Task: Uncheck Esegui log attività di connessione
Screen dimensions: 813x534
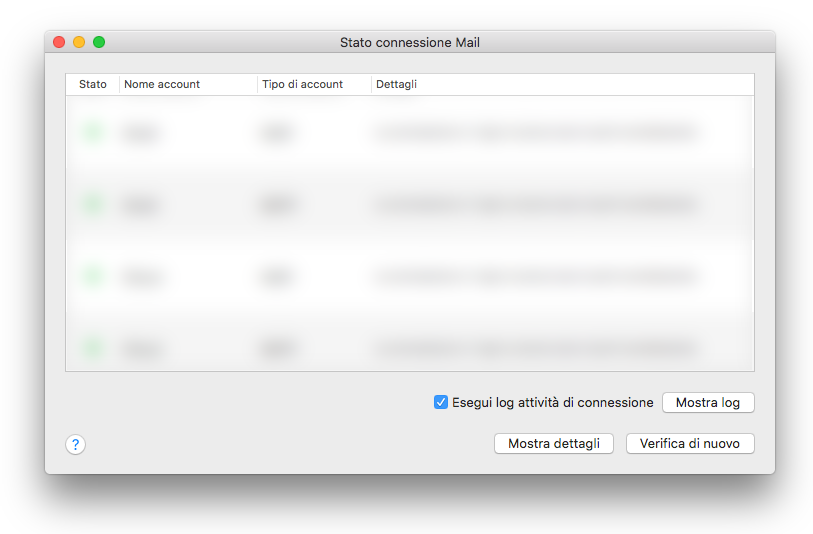Action: pyautogui.click(x=441, y=402)
